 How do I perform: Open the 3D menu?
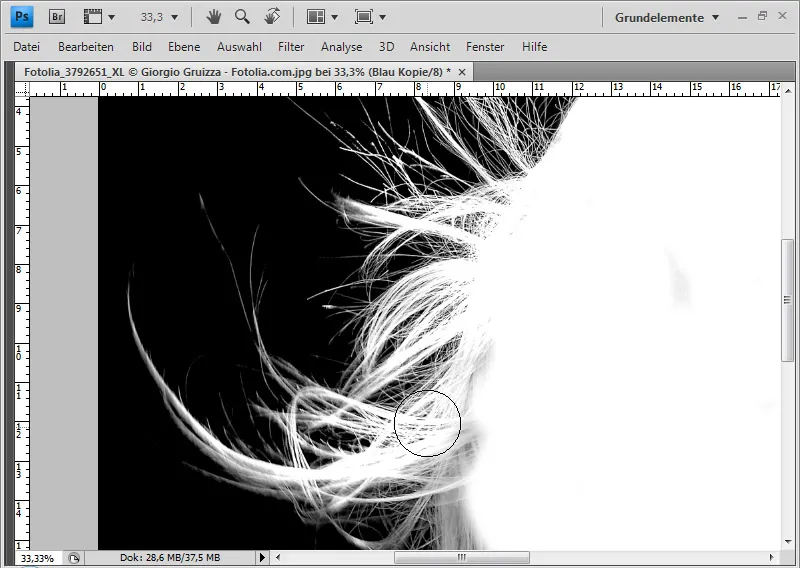coord(386,47)
